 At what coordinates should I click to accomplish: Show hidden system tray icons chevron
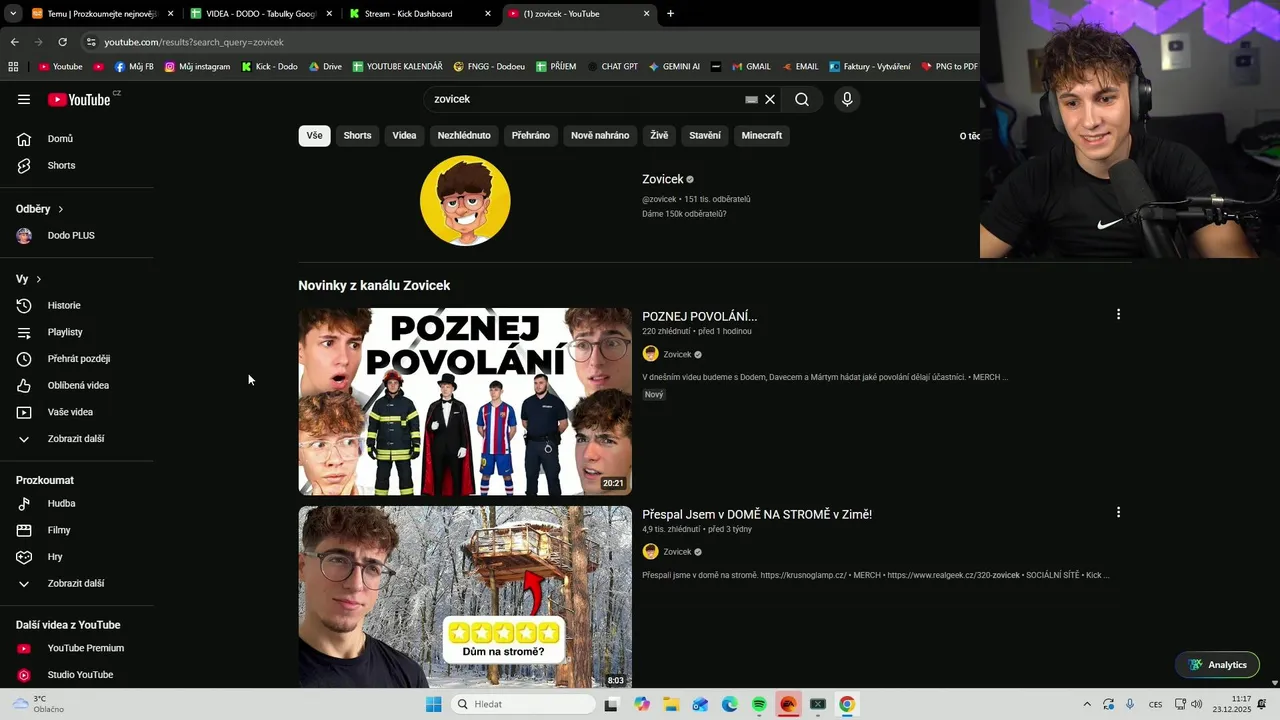(1087, 704)
